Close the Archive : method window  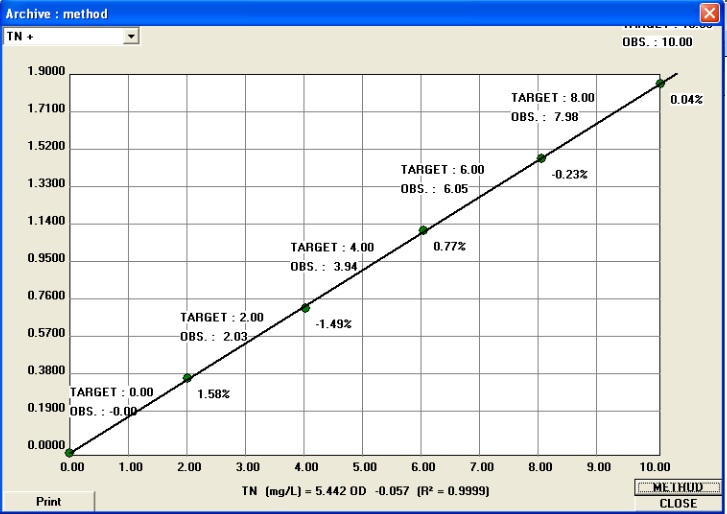709,13
